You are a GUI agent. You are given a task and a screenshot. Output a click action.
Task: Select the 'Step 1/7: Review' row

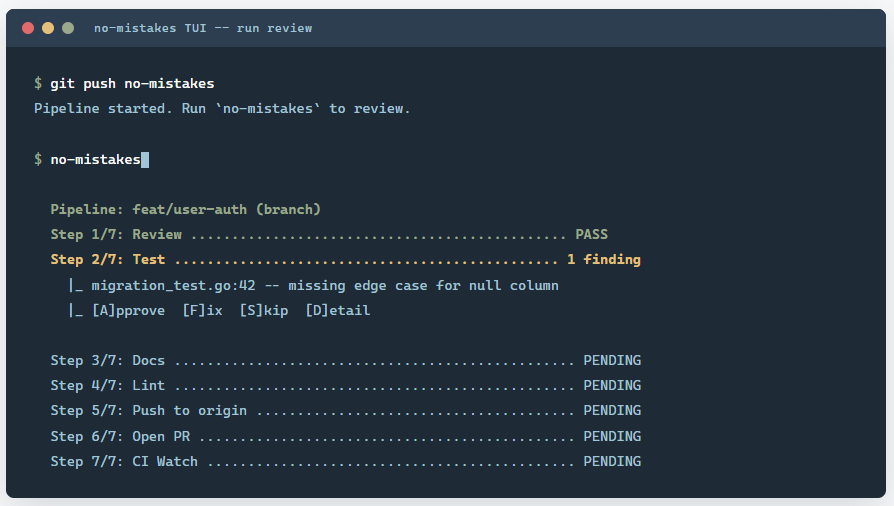click(x=329, y=234)
